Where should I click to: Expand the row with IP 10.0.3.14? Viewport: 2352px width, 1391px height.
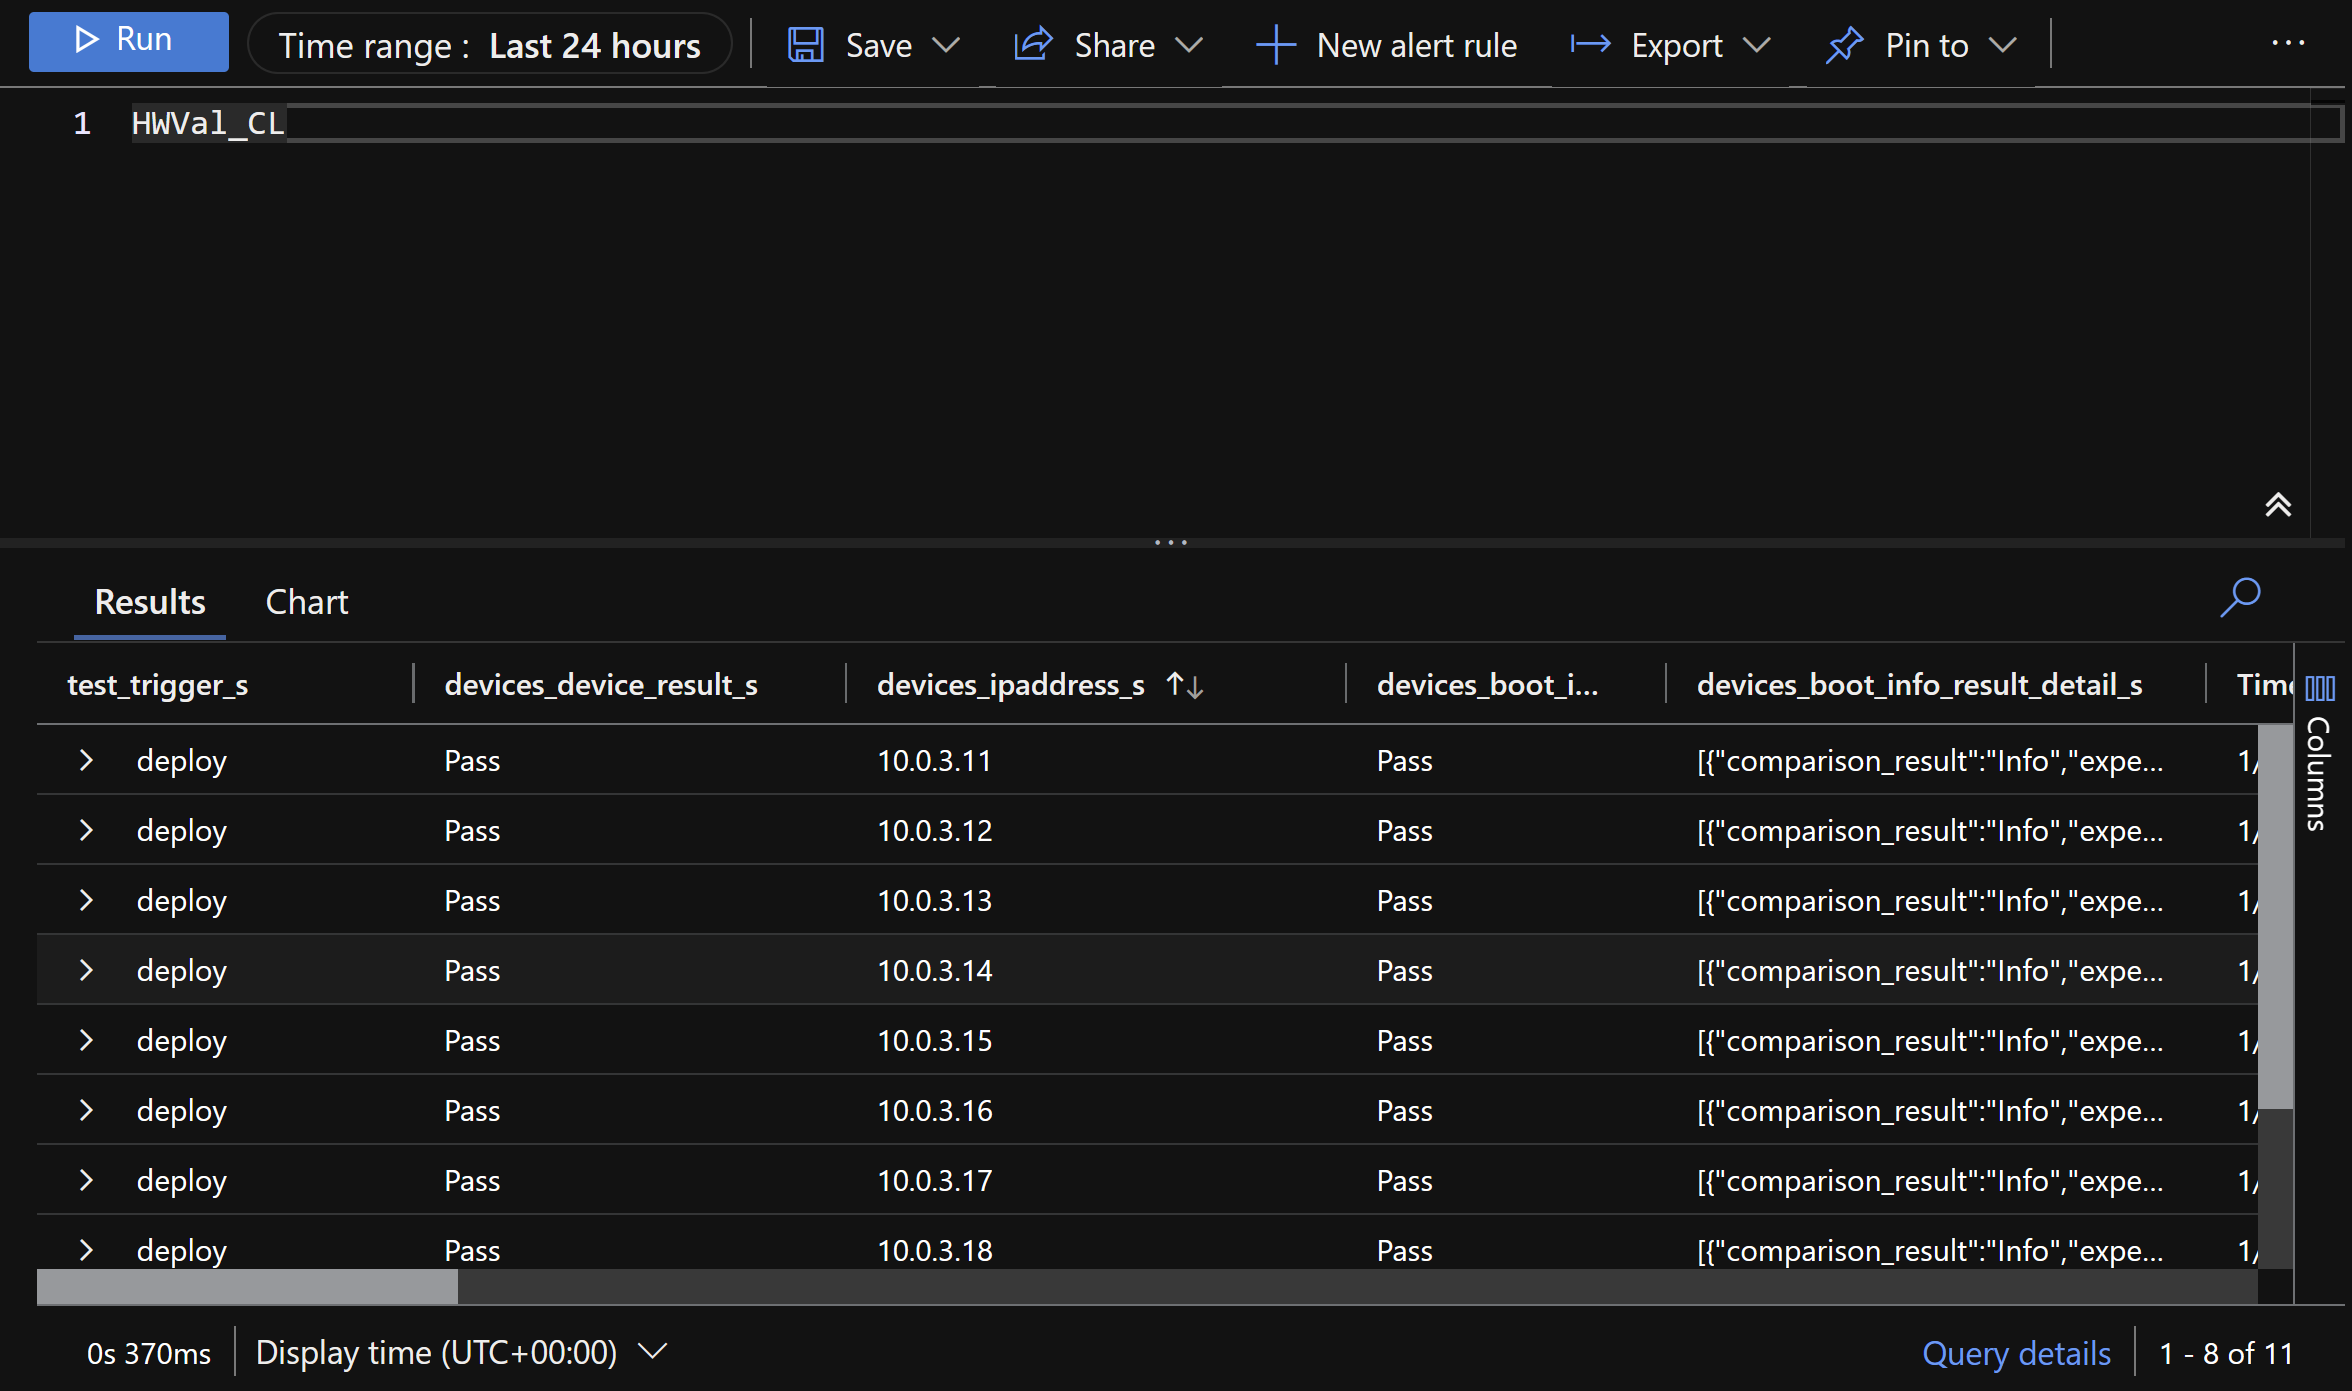(86, 970)
